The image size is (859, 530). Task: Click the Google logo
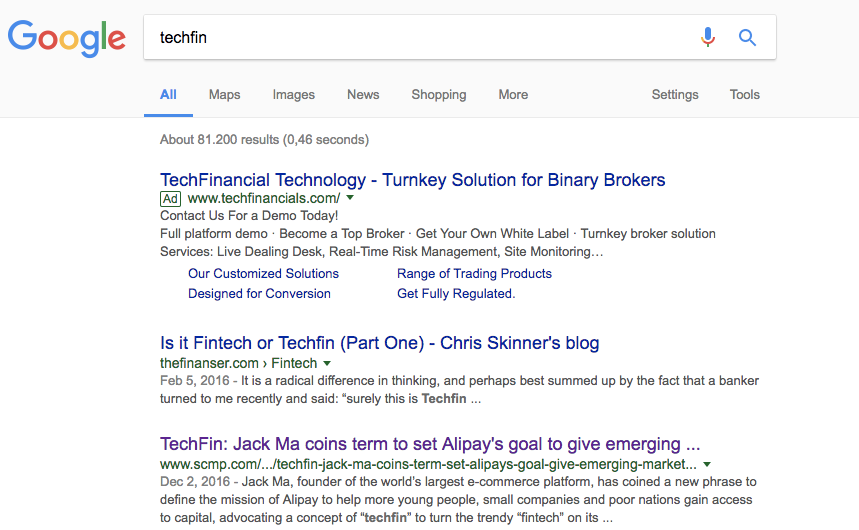coord(67,38)
